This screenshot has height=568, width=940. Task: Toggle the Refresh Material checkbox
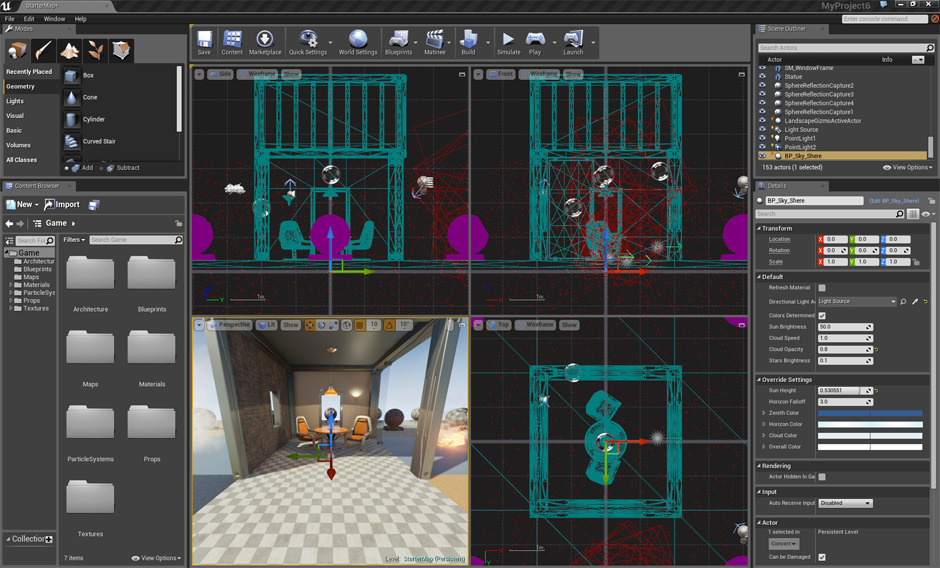[822, 288]
